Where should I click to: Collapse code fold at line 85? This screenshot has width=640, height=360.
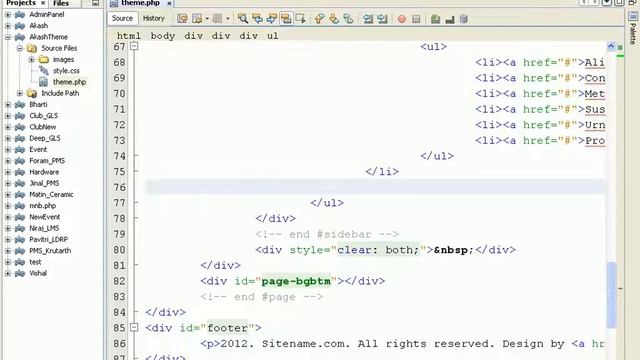coord(134,327)
